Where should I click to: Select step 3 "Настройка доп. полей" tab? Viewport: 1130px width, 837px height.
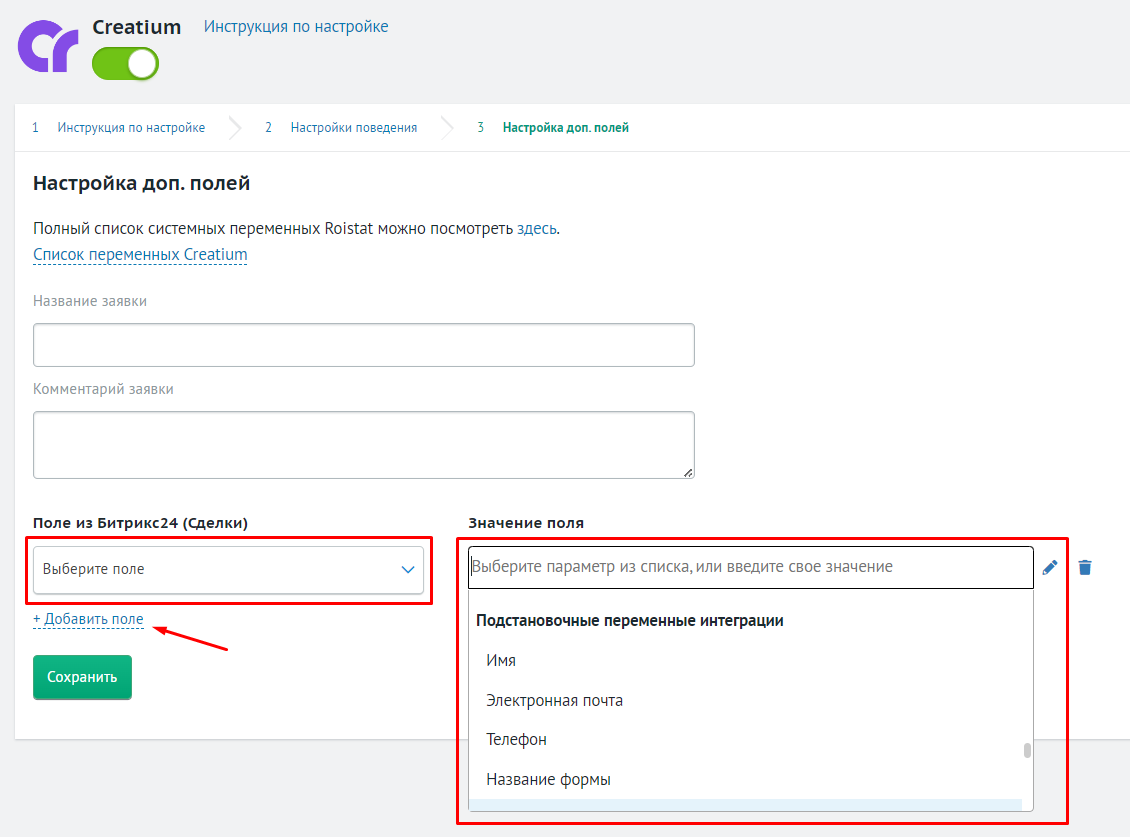coord(565,128)
